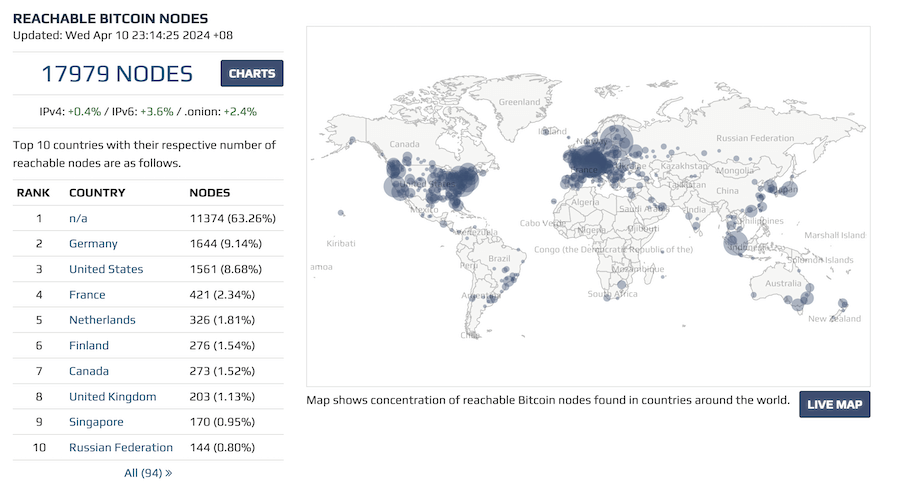
Task: Select the NODES column header
Action: pos(210,193)
